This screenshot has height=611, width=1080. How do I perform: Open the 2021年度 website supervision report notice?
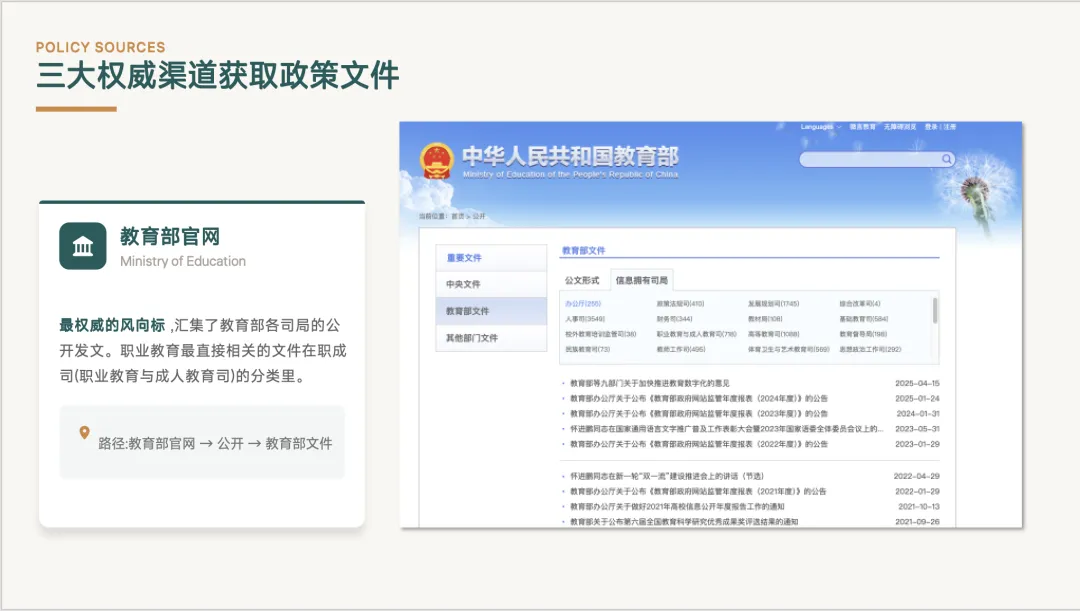pos(698,491)
